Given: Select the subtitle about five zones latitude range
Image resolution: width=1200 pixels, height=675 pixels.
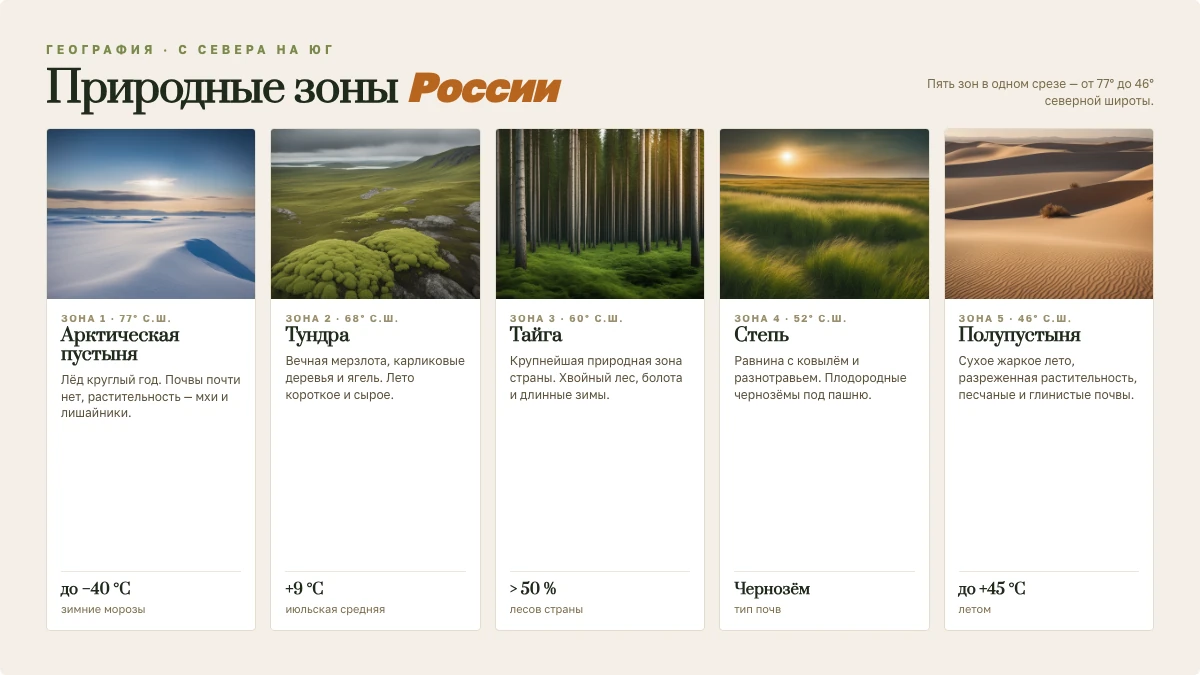Looking at the screenshot, I should (x=1040, y=92).
